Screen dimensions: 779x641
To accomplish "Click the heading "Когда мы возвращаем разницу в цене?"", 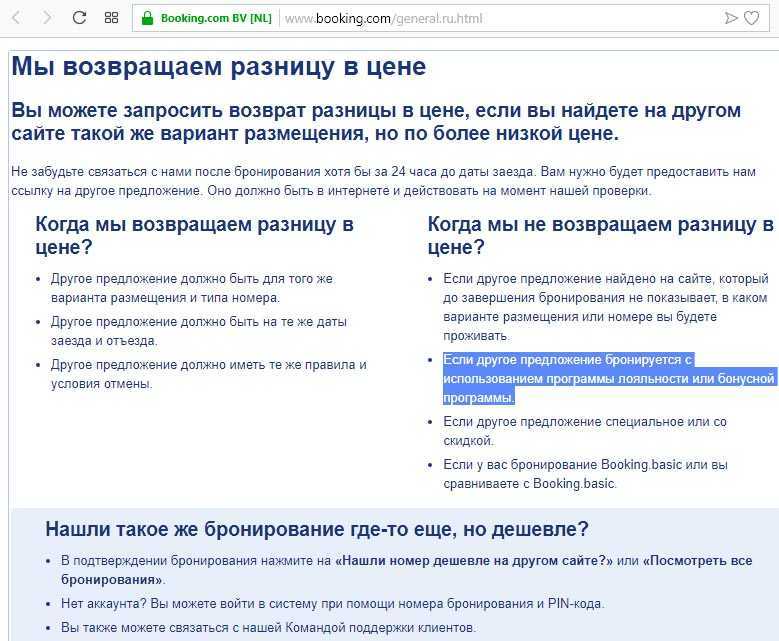I will click(194, 236).
